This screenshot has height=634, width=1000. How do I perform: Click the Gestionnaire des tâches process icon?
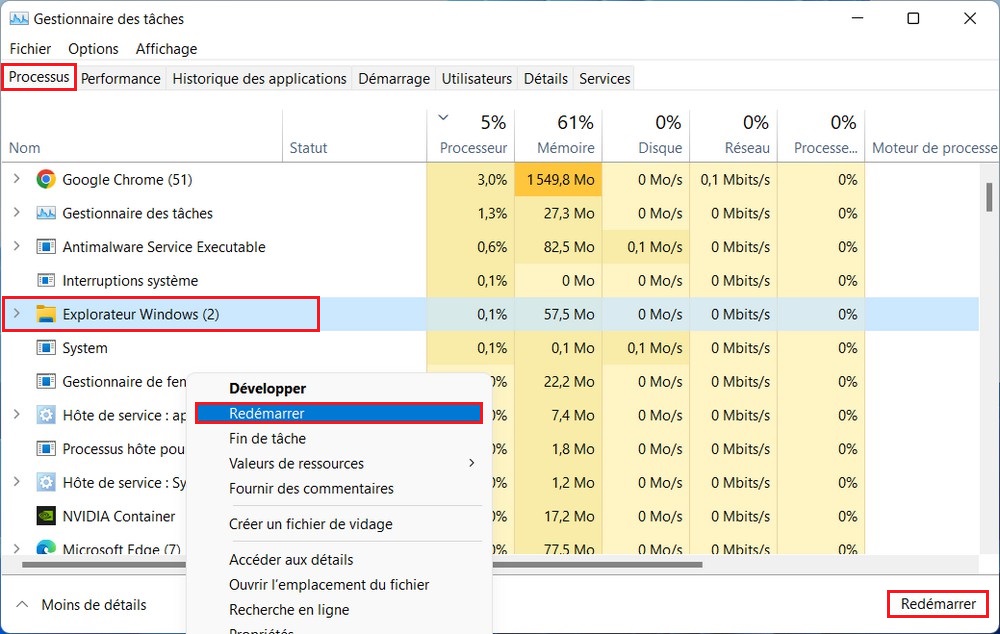coord(45,213)
